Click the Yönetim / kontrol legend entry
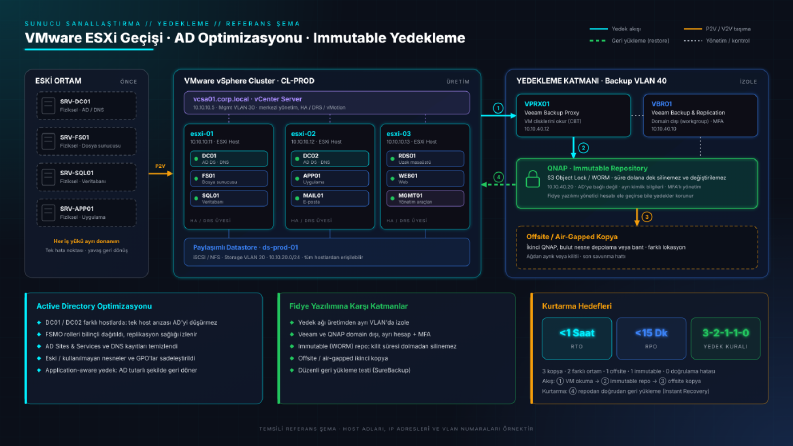This screenshot has width=793, height=446. click(717, 41)
